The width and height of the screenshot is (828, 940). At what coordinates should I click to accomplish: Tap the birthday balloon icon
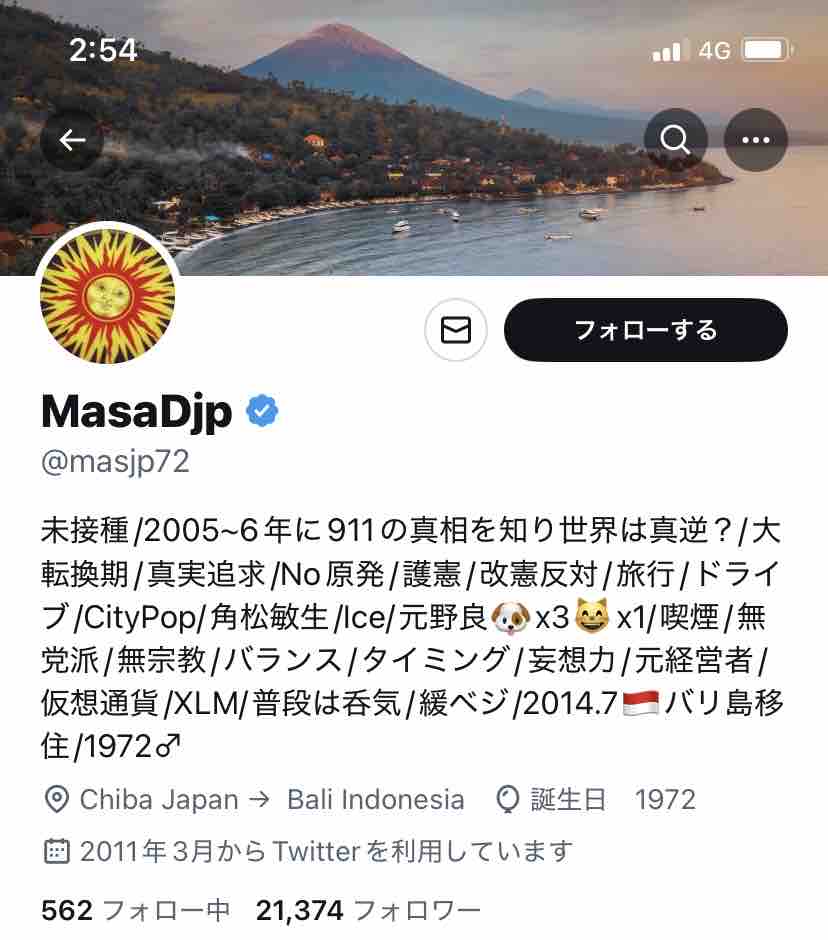pyautogui.click(x=507, y=799)
